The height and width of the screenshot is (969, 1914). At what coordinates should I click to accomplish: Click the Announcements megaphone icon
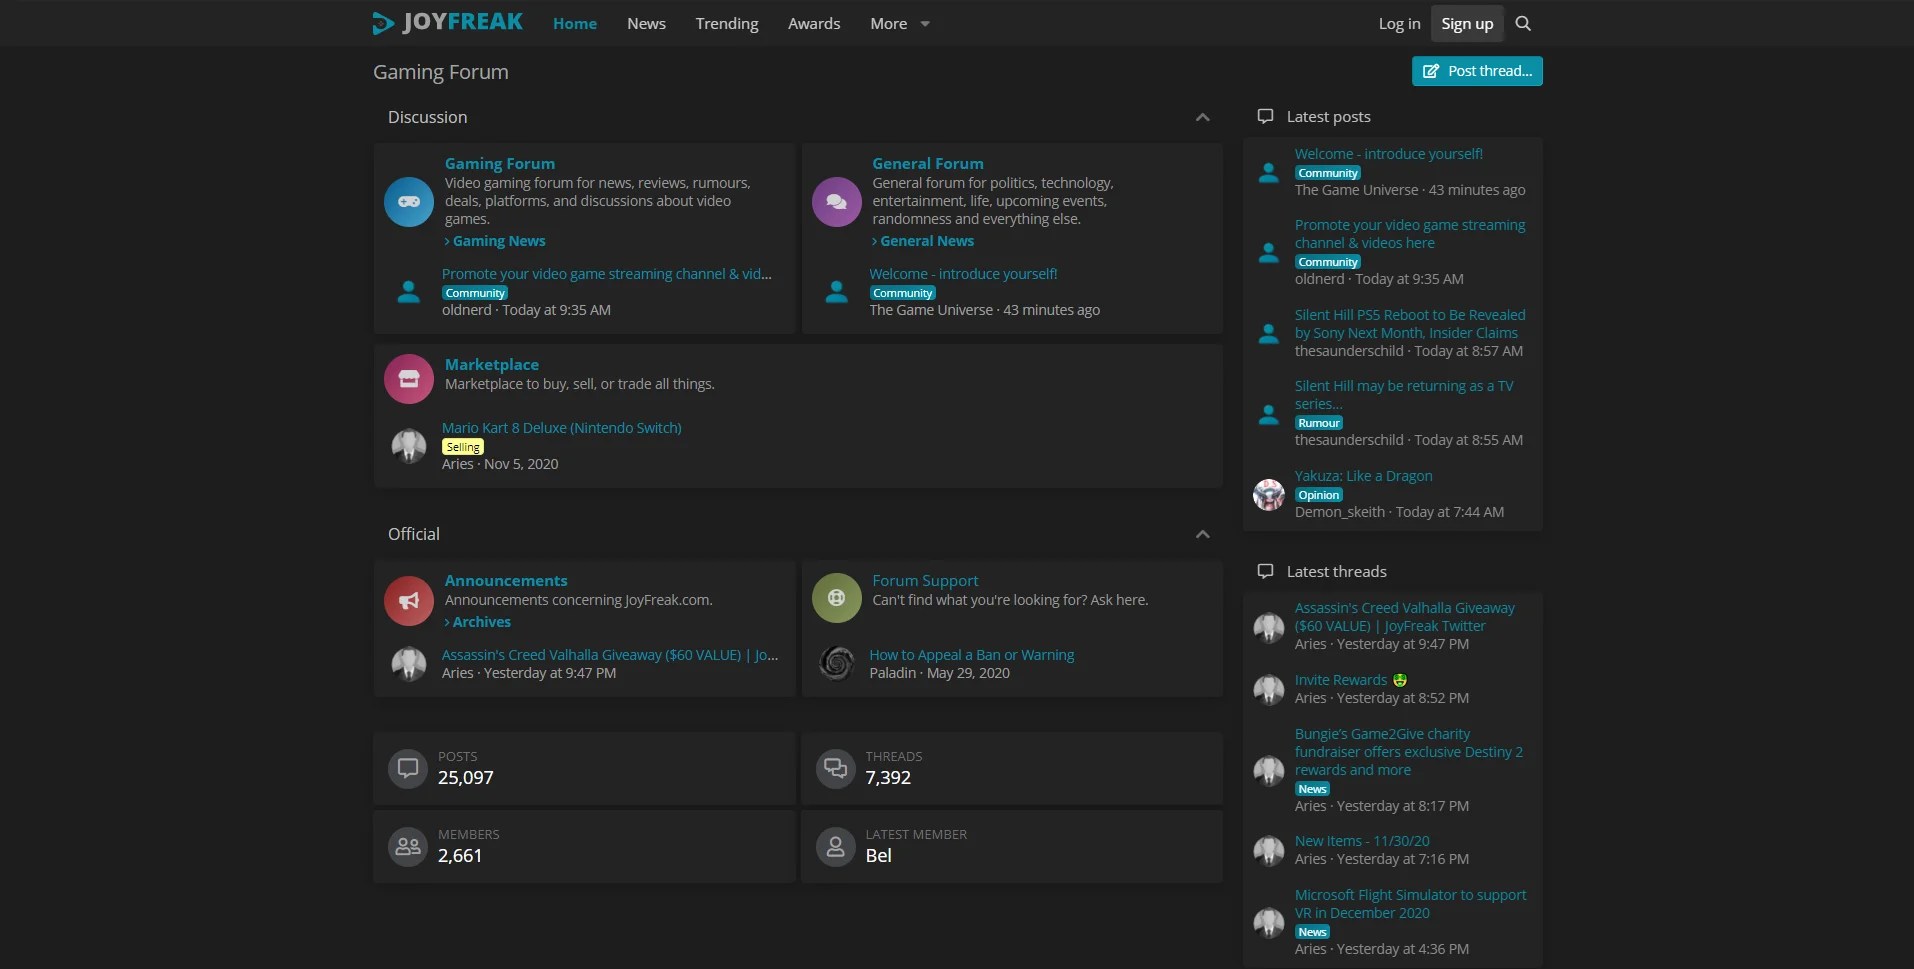(x=409, y=600)
